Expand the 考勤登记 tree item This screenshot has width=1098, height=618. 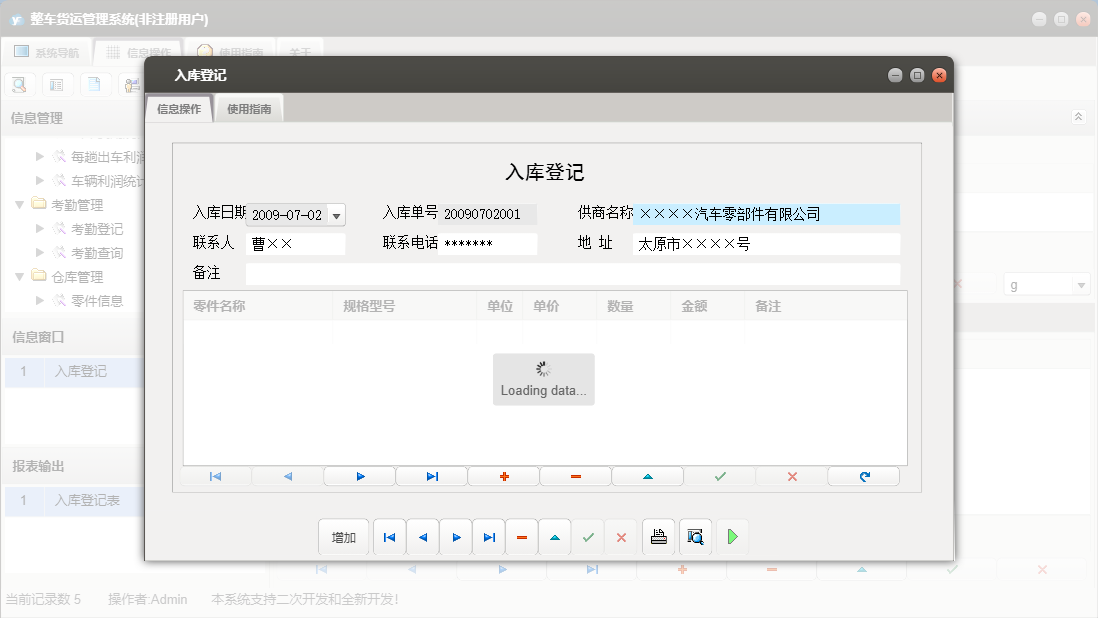(40, 227)
